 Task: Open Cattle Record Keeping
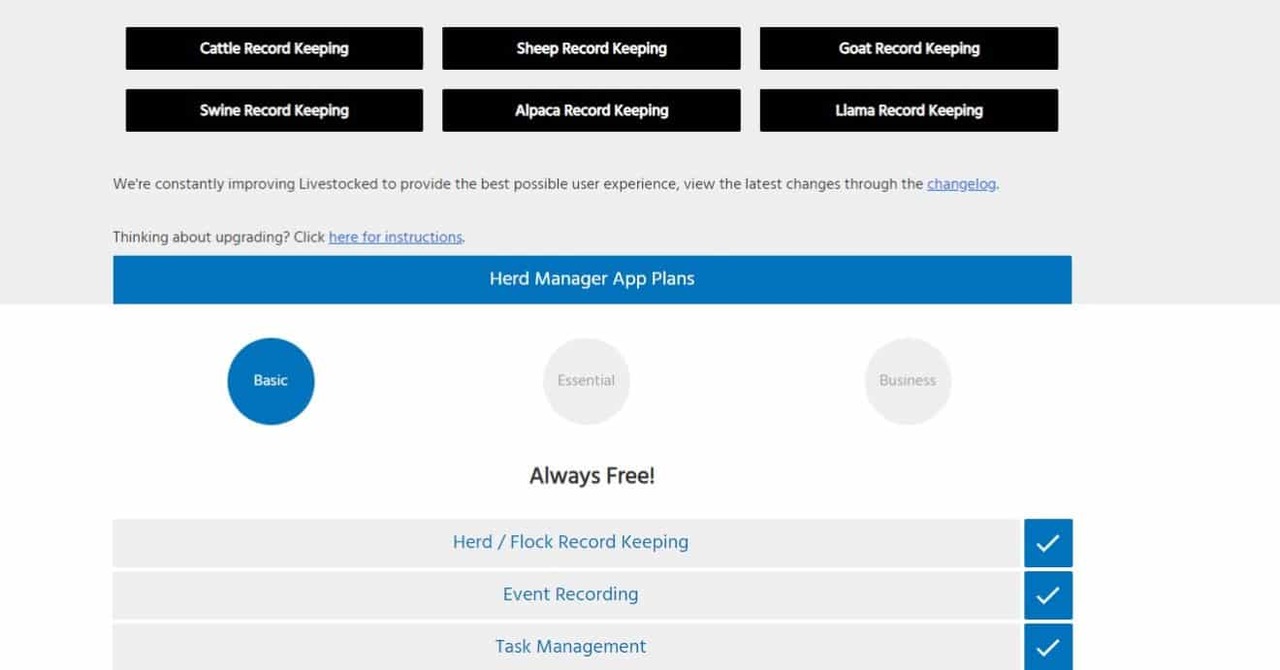(274, 48)
